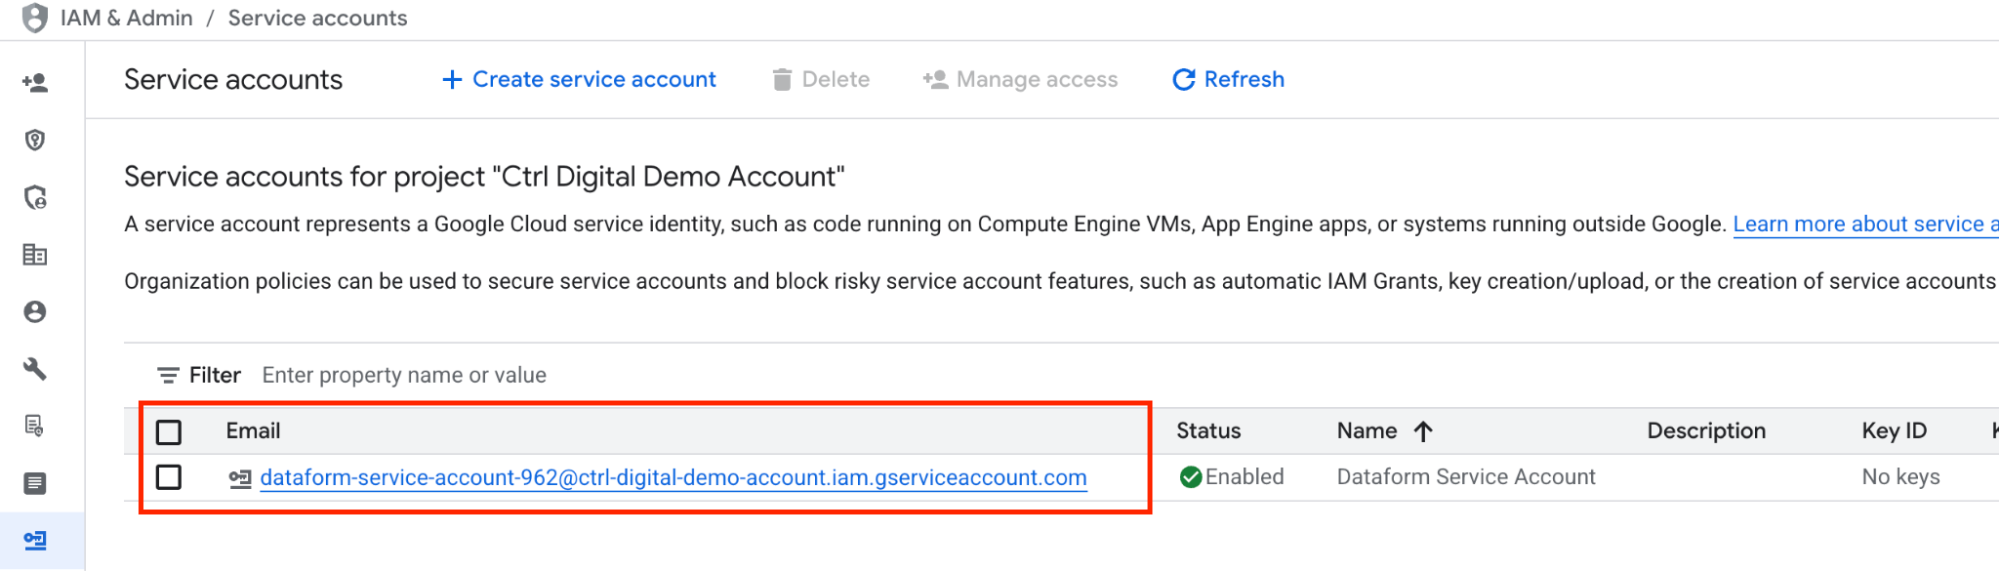Open the shield sidebar icon below IAM
The height and width of the screenshot is (572, 1999).
[35, 140]
